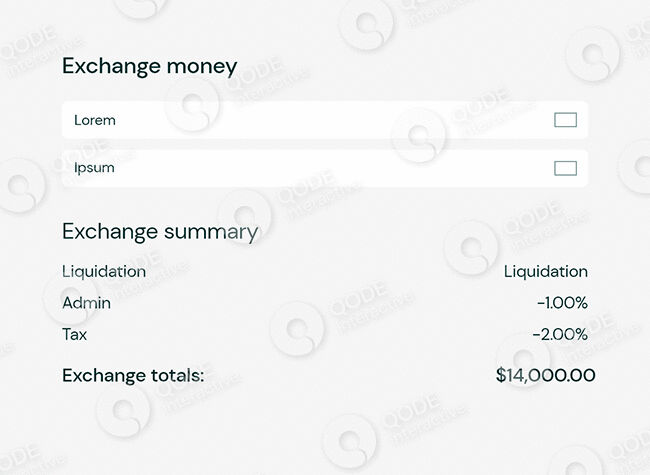Select the Ipsum option label
650x475 pixels.
point(94,168)
